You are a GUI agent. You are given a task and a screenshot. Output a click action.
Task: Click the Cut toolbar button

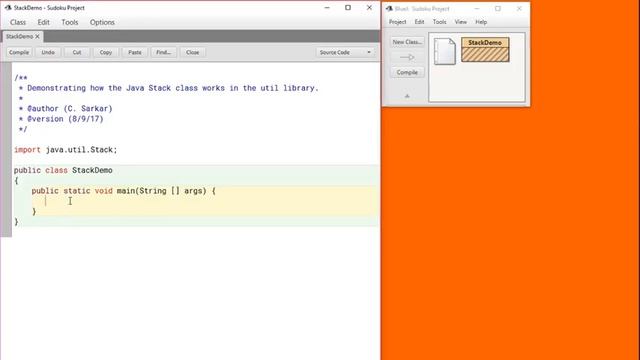[77, 52]
